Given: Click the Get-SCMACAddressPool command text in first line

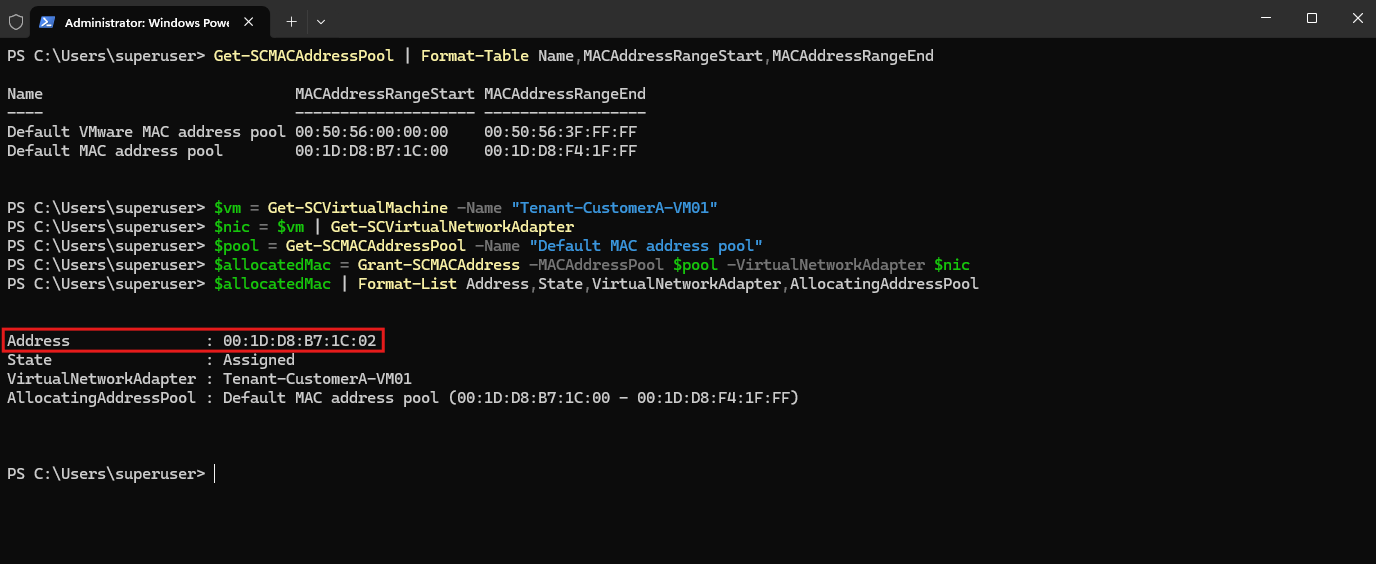Looking at the screenshot, I should [304, 56].
